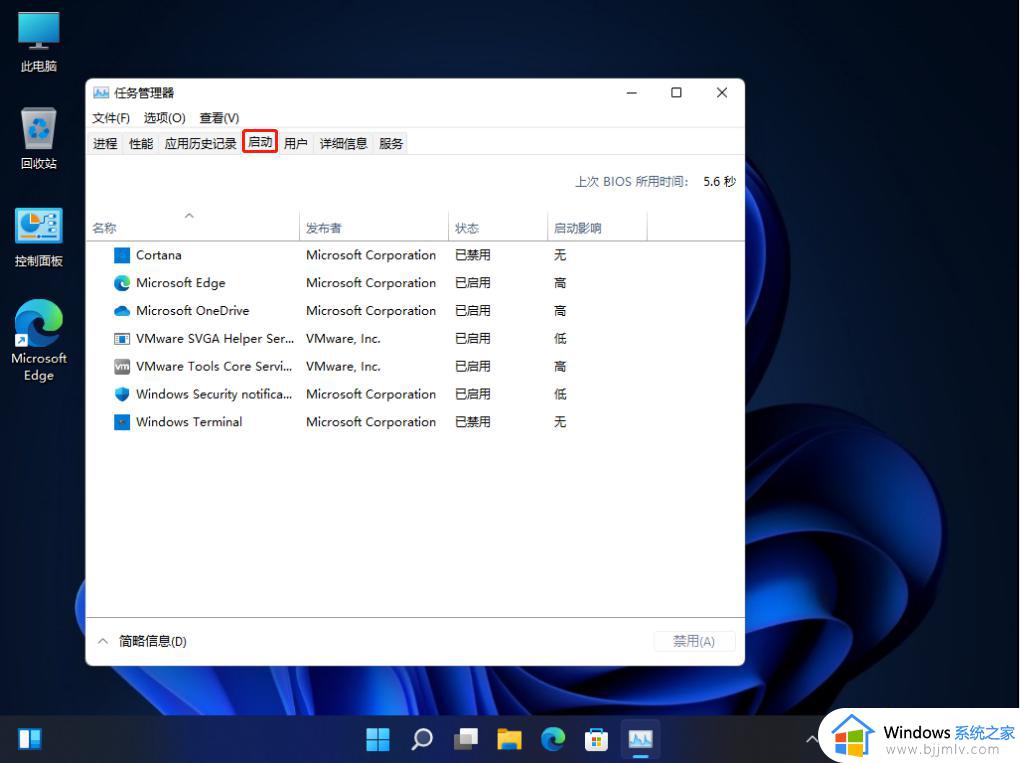Viewport: 1020px width, 763px height.
Task: Open the 查看(V) menu
Action: click(x=219, y=118)
